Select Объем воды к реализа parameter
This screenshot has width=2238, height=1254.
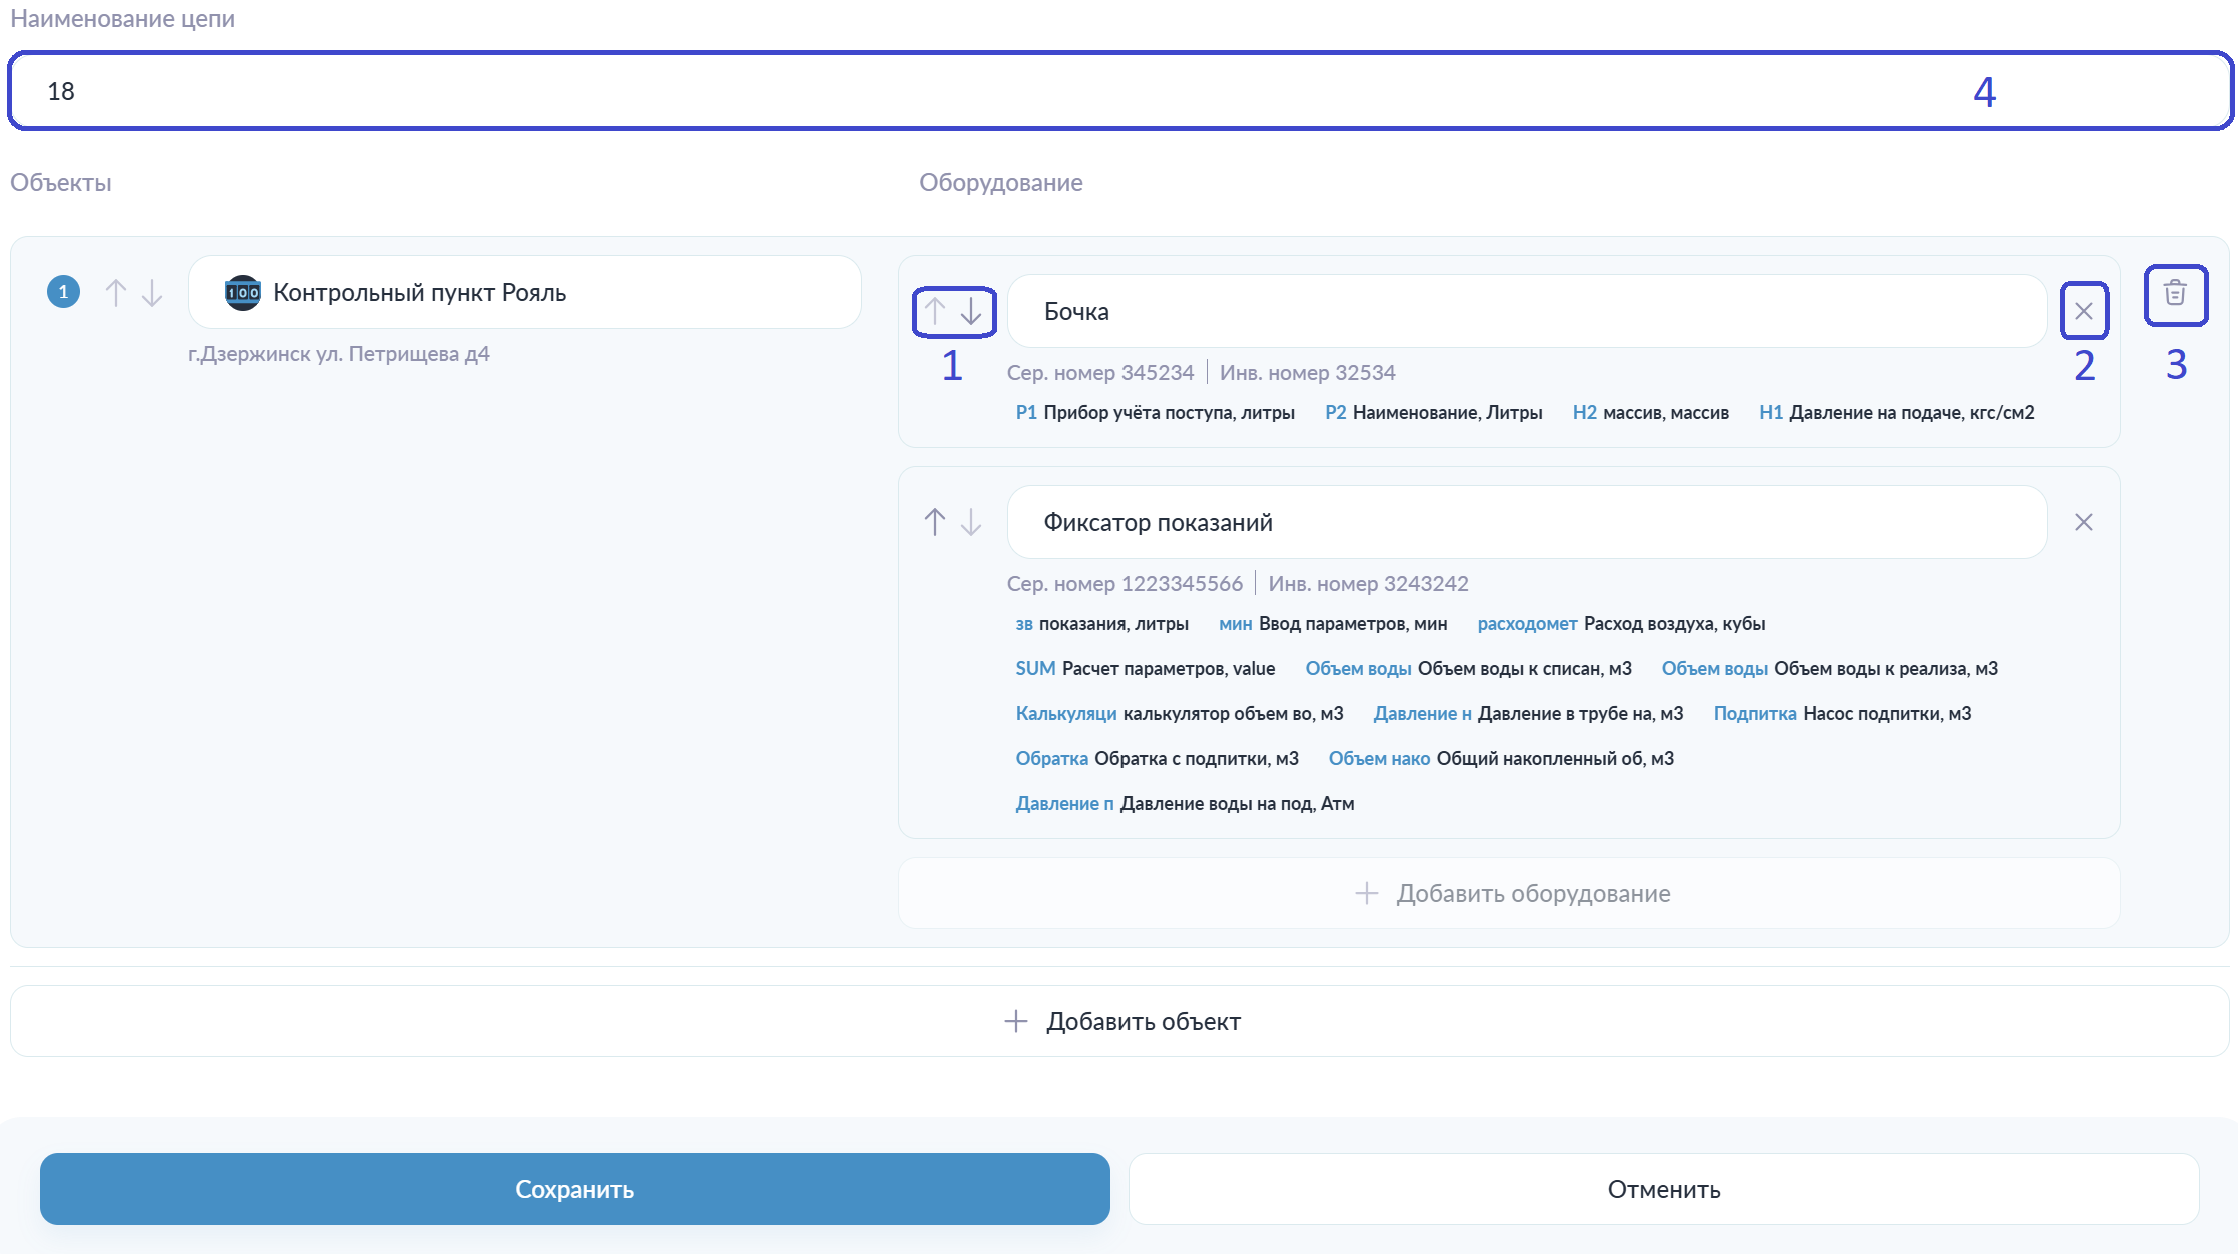tap(1830, 669)
